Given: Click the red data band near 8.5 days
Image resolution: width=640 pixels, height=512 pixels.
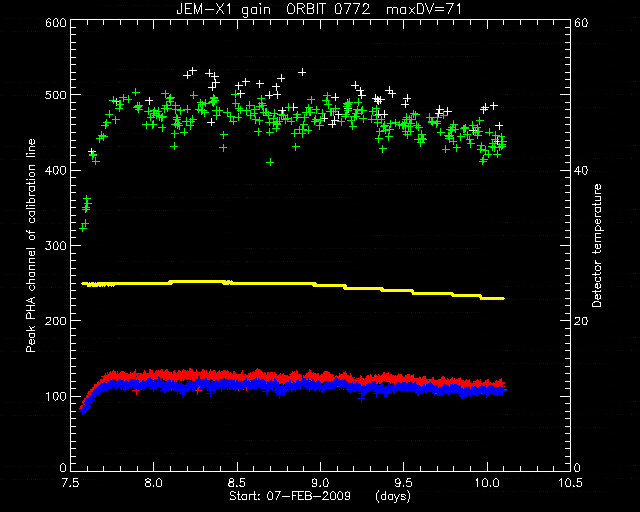Looking at the screenshot, I should point(237,375).
